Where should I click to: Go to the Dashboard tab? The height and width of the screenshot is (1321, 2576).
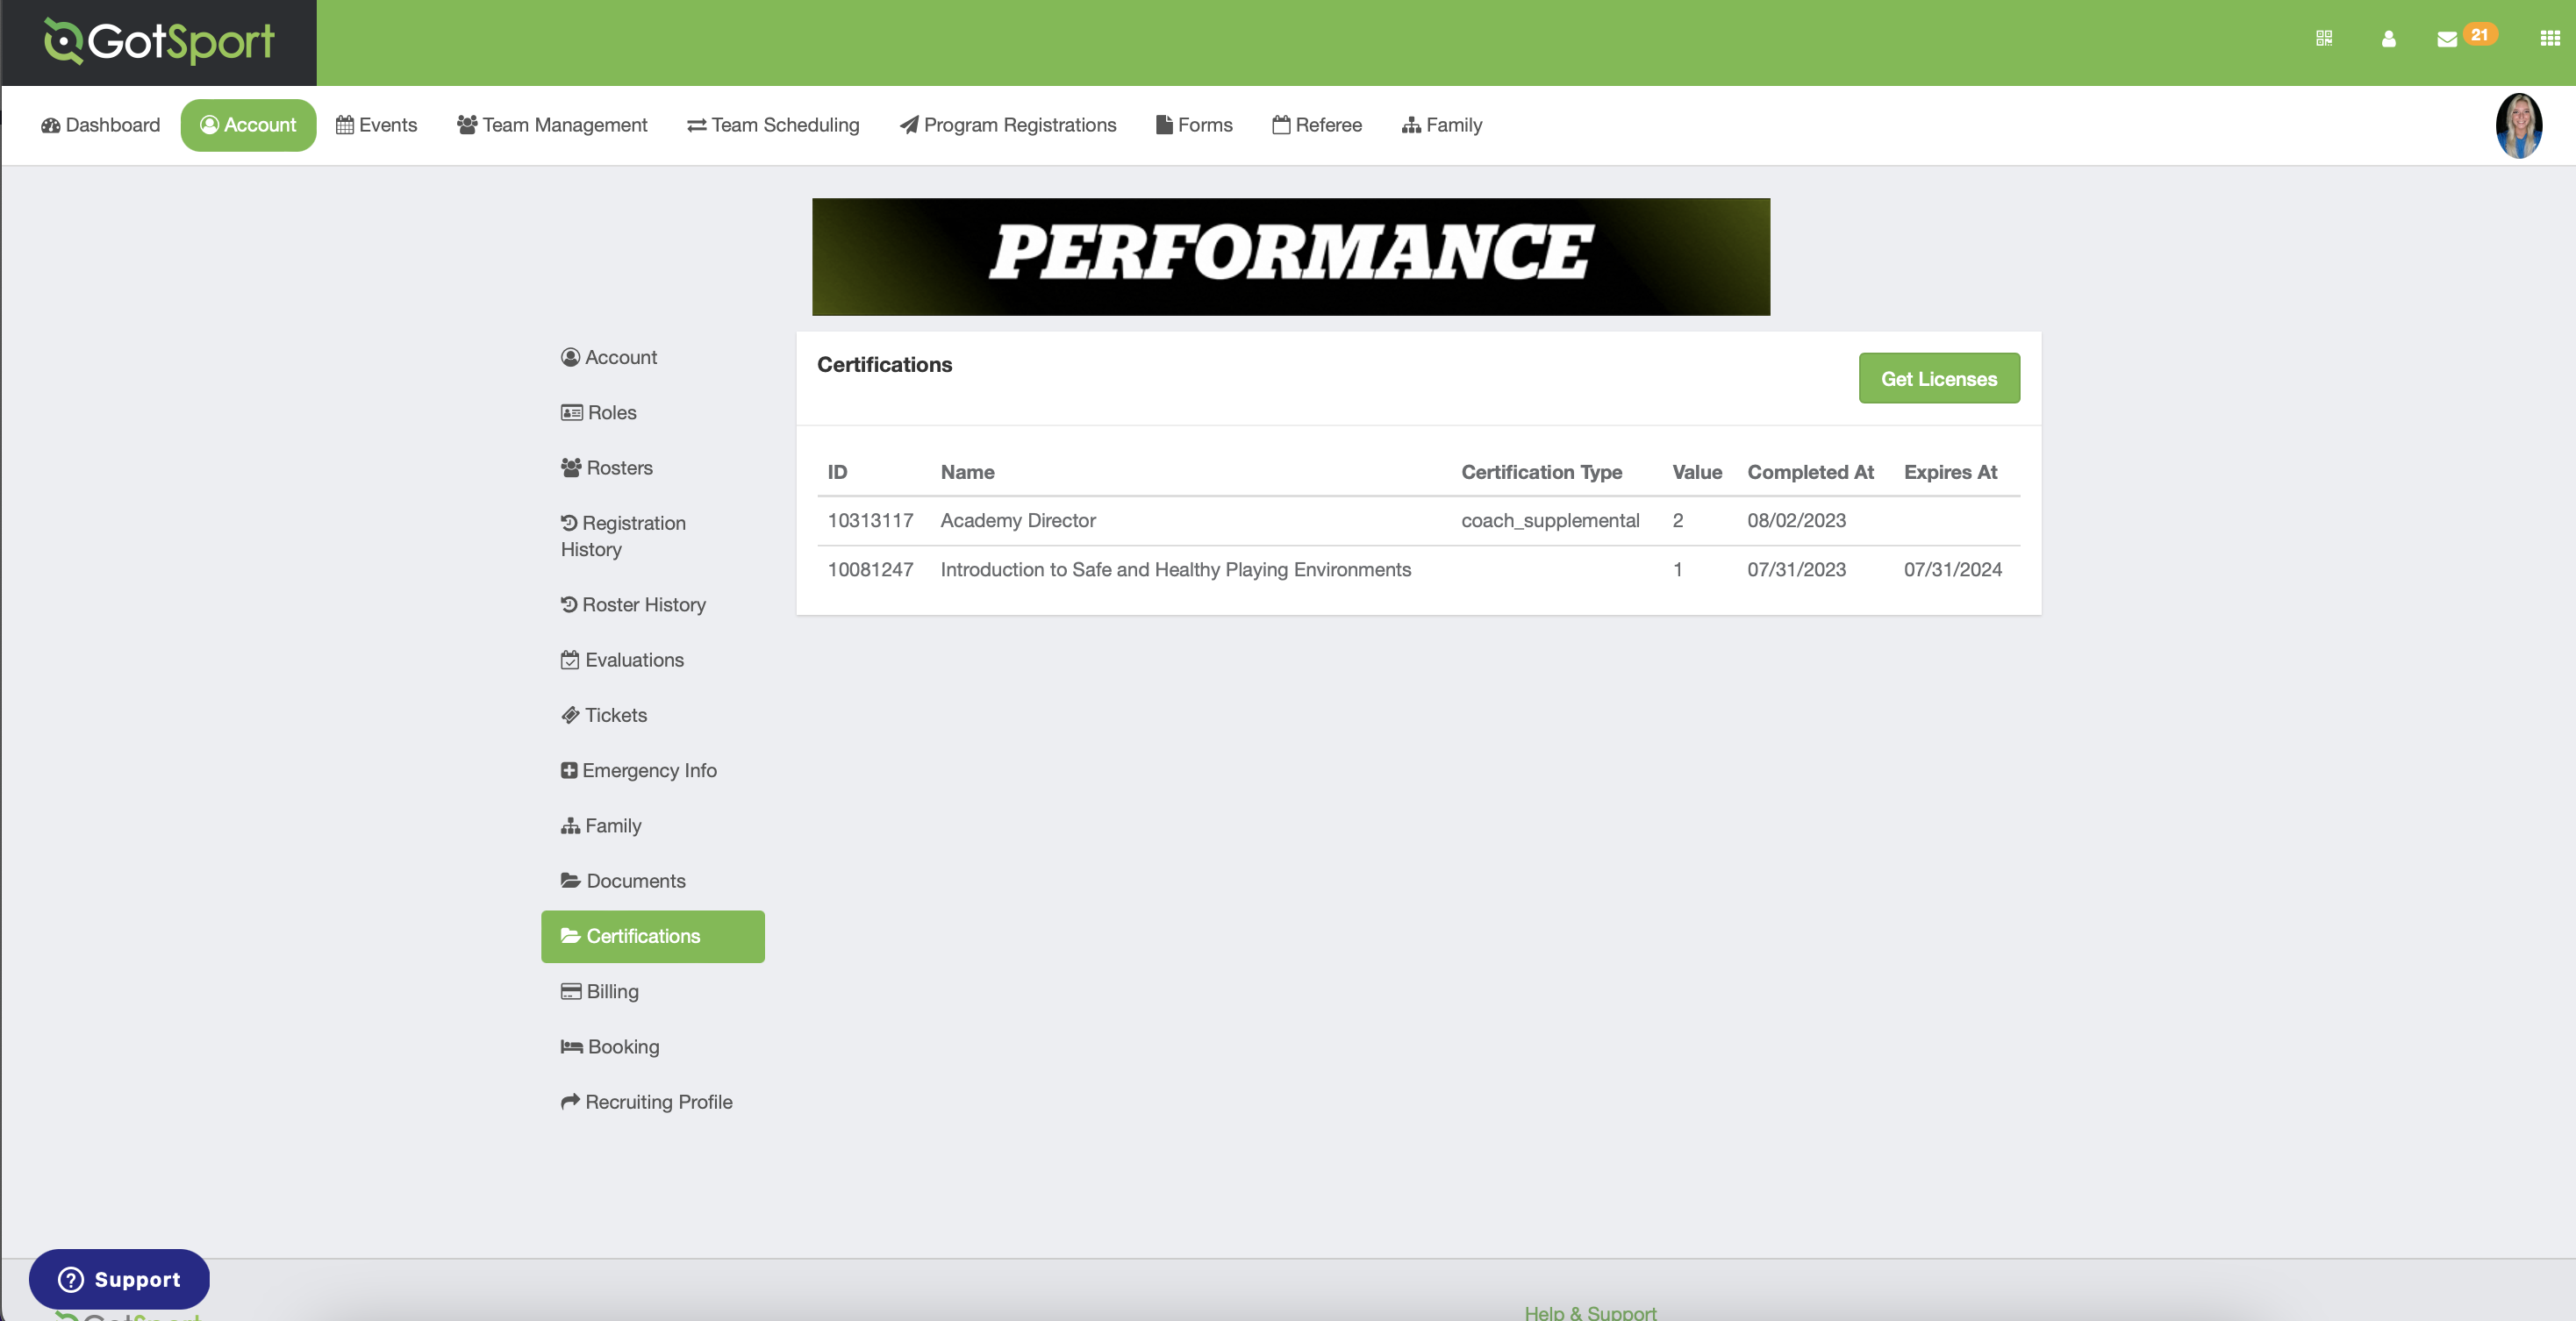(x=100, y=125)
